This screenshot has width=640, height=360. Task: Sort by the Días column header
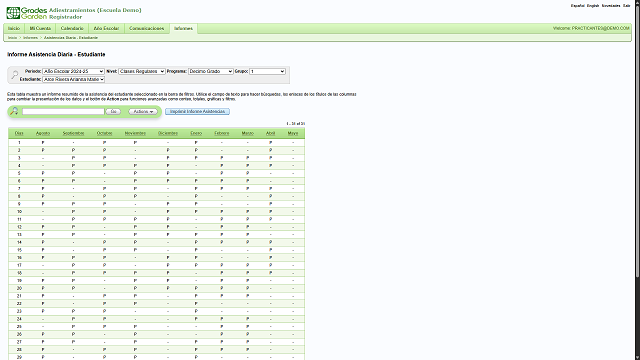pos(19,133)
